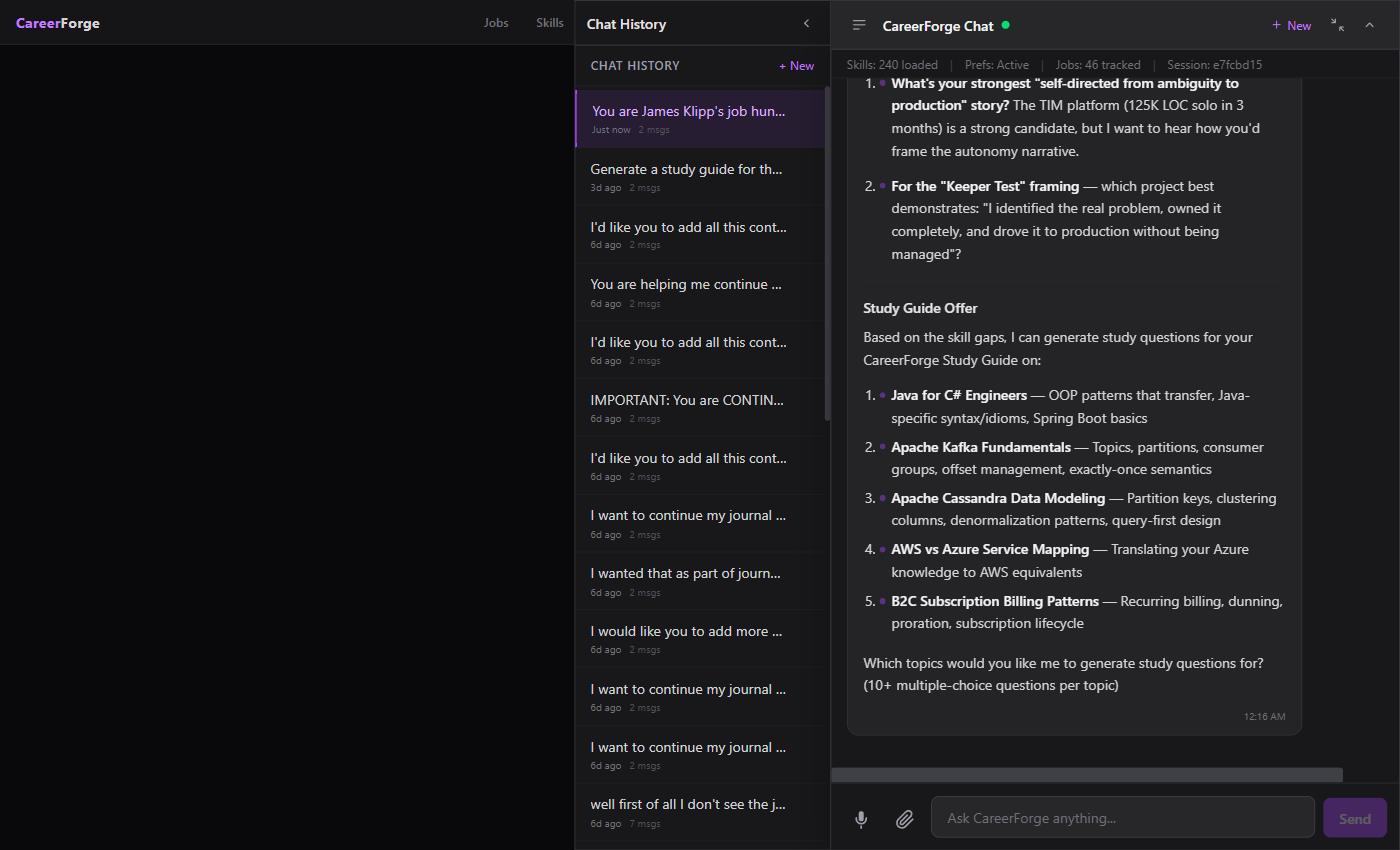The image size is (1400, 850).
Task: Click the Jobs: 46 tracked status indicator
Action: pos(1098,64)
